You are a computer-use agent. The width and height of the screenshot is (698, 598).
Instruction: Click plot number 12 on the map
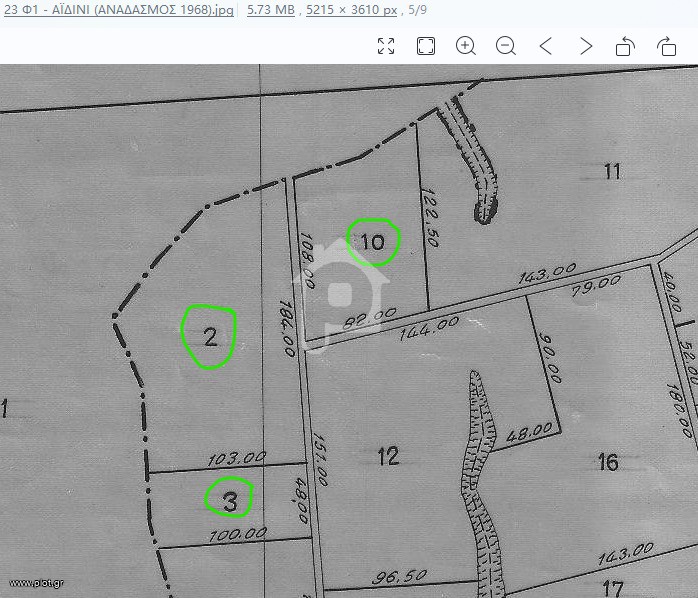(x=388, y=456)
